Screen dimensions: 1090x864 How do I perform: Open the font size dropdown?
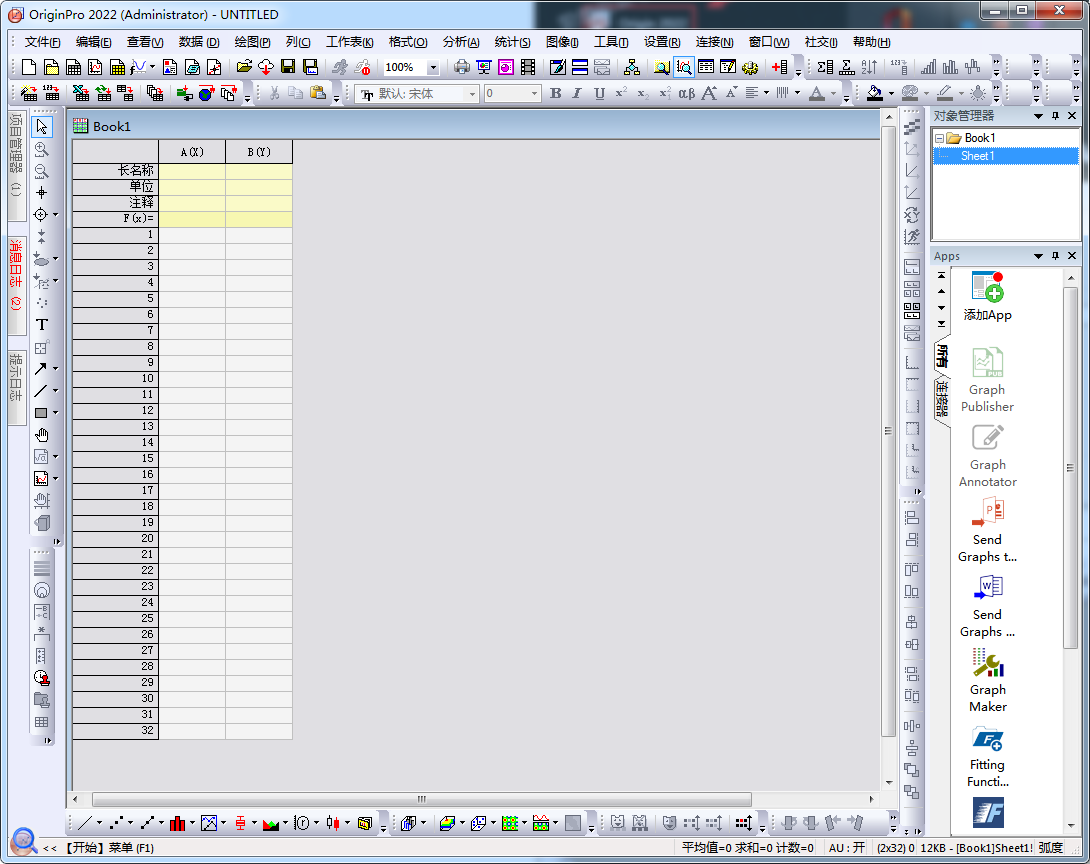coord(534,93)
